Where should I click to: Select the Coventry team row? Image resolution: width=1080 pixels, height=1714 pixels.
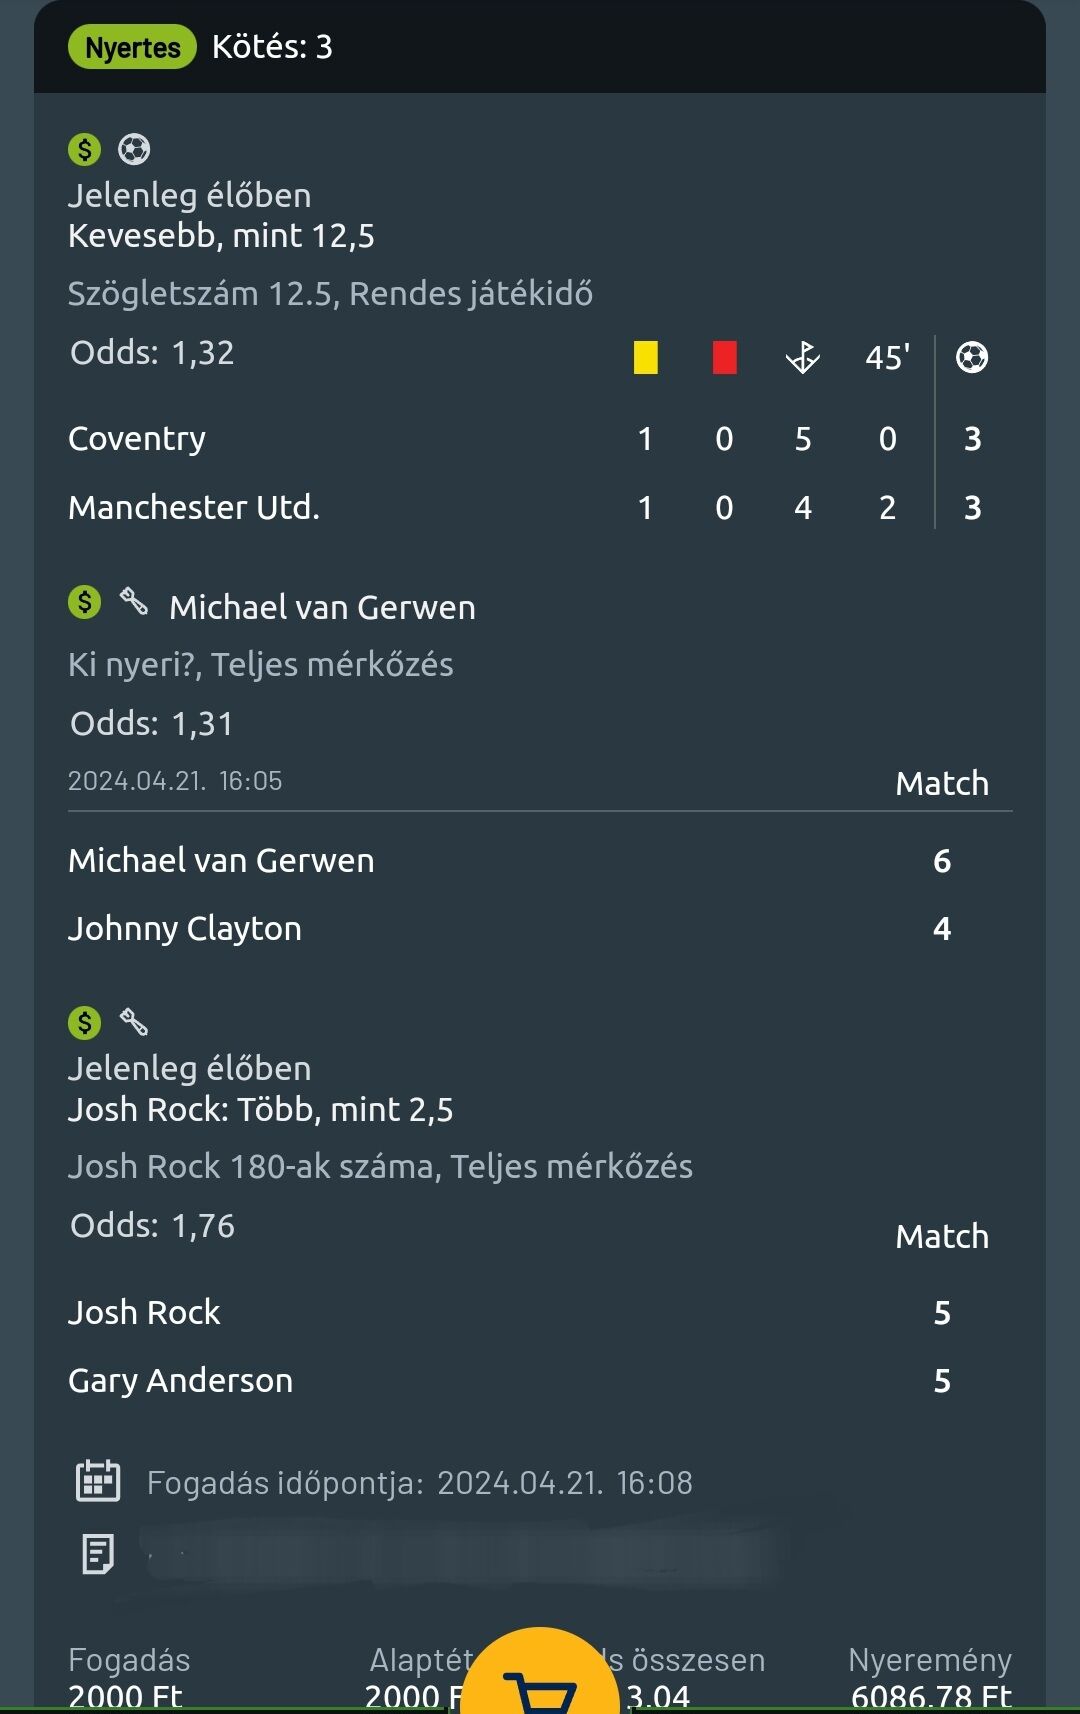[137, 439]
